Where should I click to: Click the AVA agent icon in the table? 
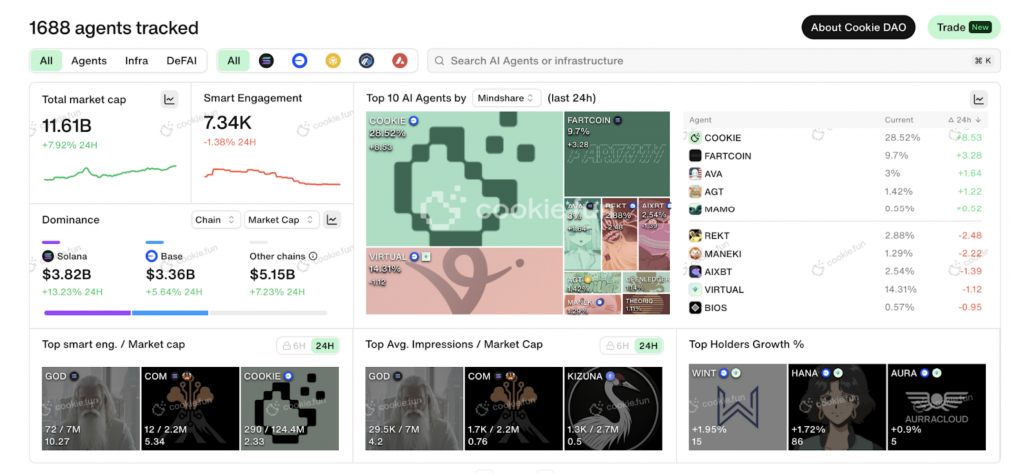click(695, 174)
